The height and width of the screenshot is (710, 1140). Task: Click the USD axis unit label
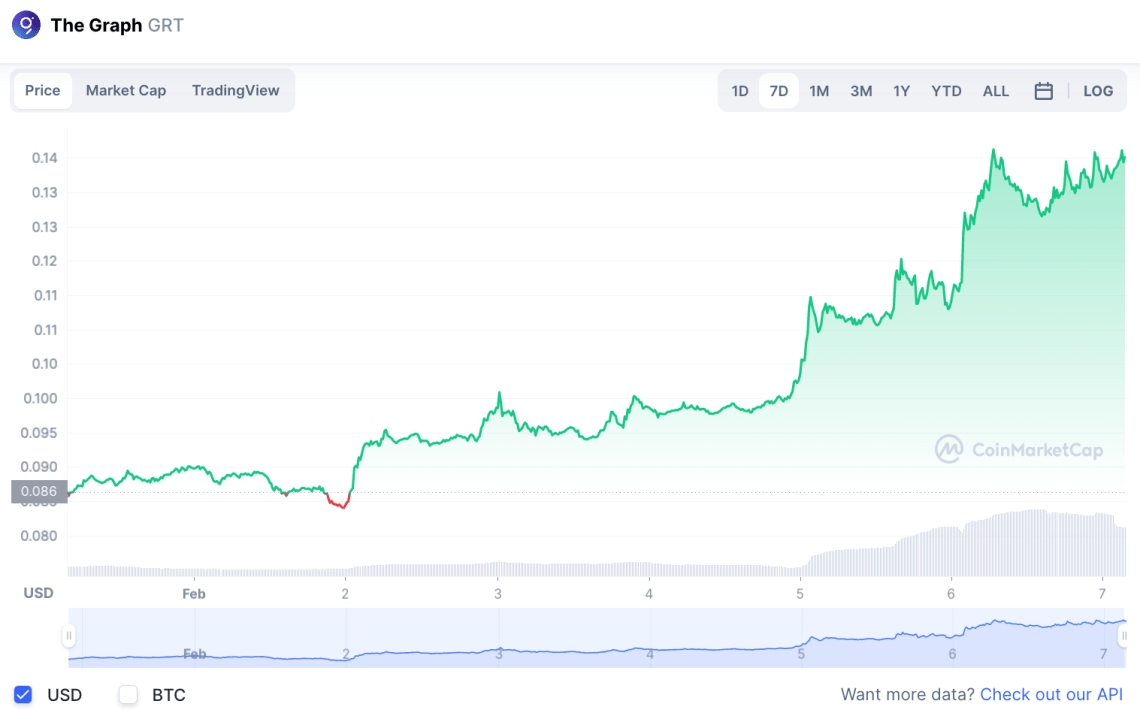(38, 593)
